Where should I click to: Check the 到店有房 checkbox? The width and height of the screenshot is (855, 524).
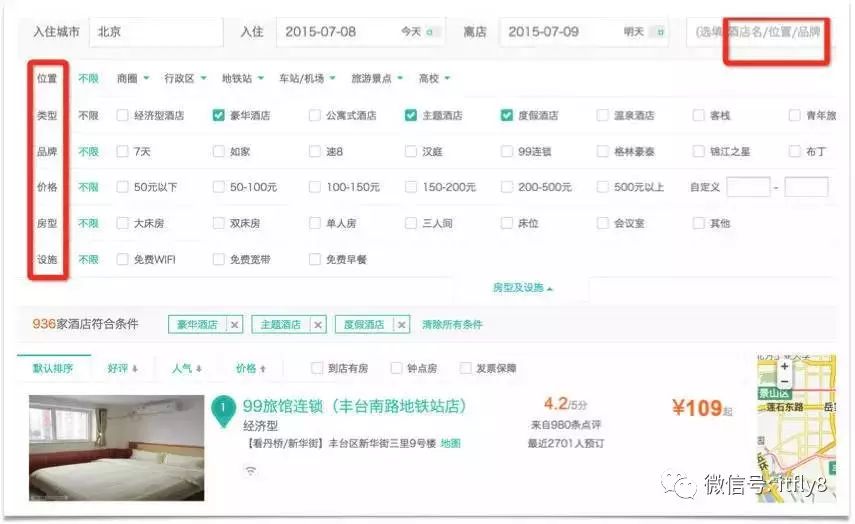(x=317, y=368)
